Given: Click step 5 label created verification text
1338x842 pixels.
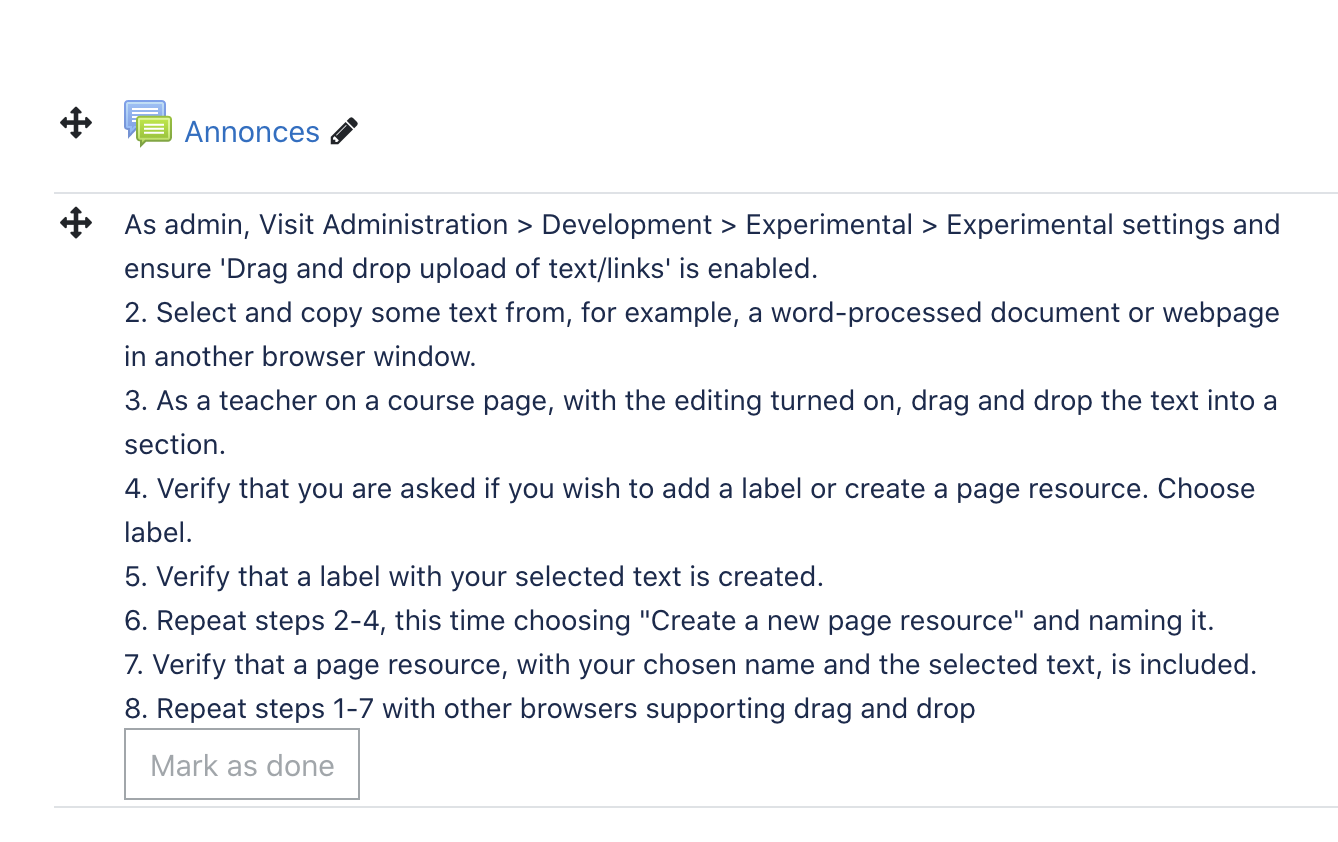Looking at the screenshot, I should pos(473,576).
